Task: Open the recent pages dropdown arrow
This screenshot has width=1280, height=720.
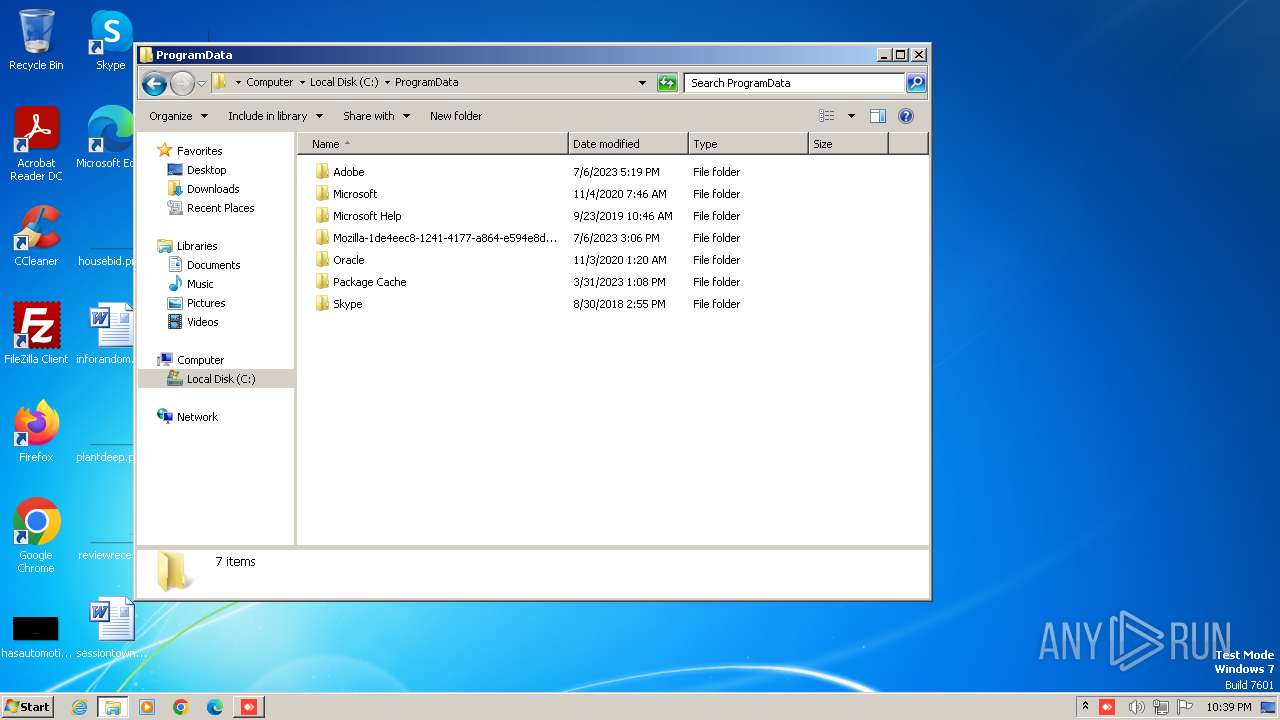Action: coord(201,83)
